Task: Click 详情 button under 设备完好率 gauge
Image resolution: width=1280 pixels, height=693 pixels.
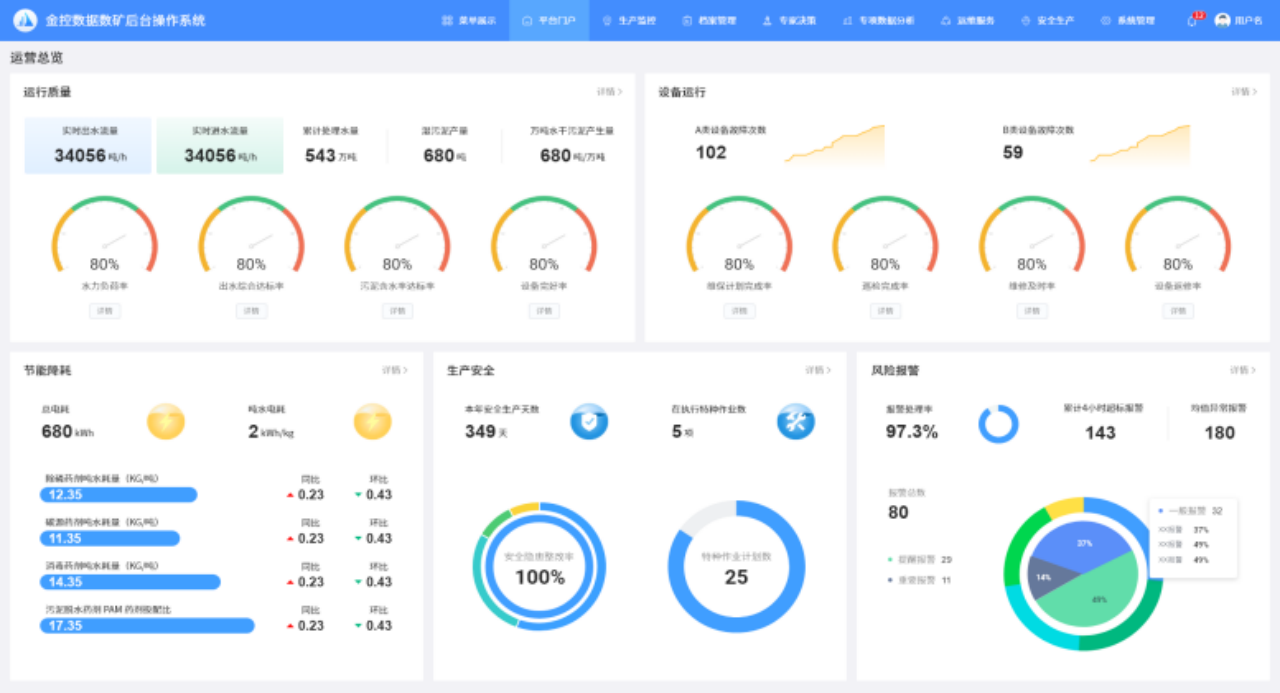Action: [544, 311]
